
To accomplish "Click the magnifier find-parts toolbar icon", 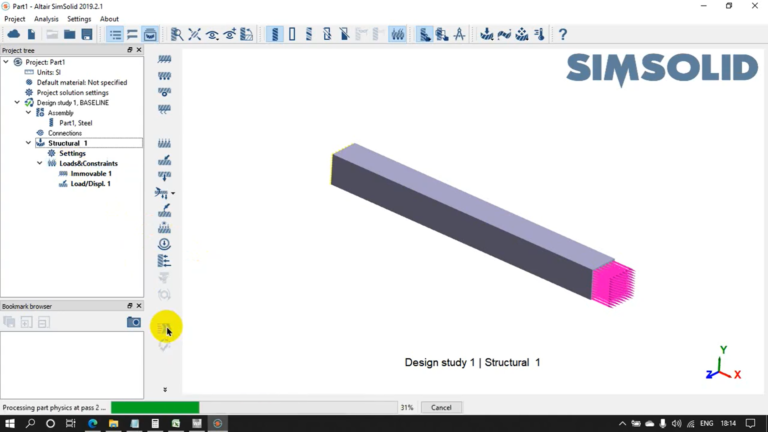I will click(177, 34).
